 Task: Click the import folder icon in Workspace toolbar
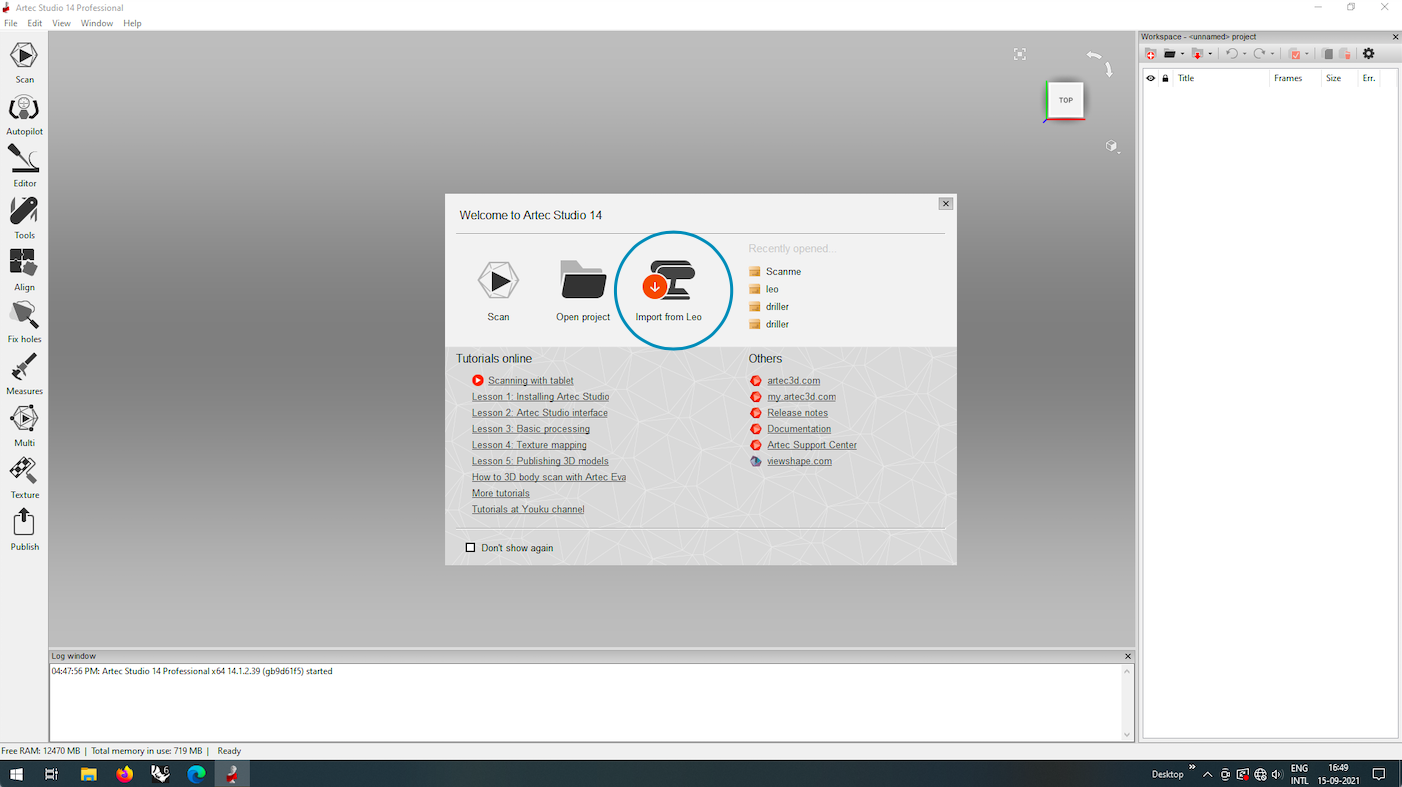click(1197, 54)
